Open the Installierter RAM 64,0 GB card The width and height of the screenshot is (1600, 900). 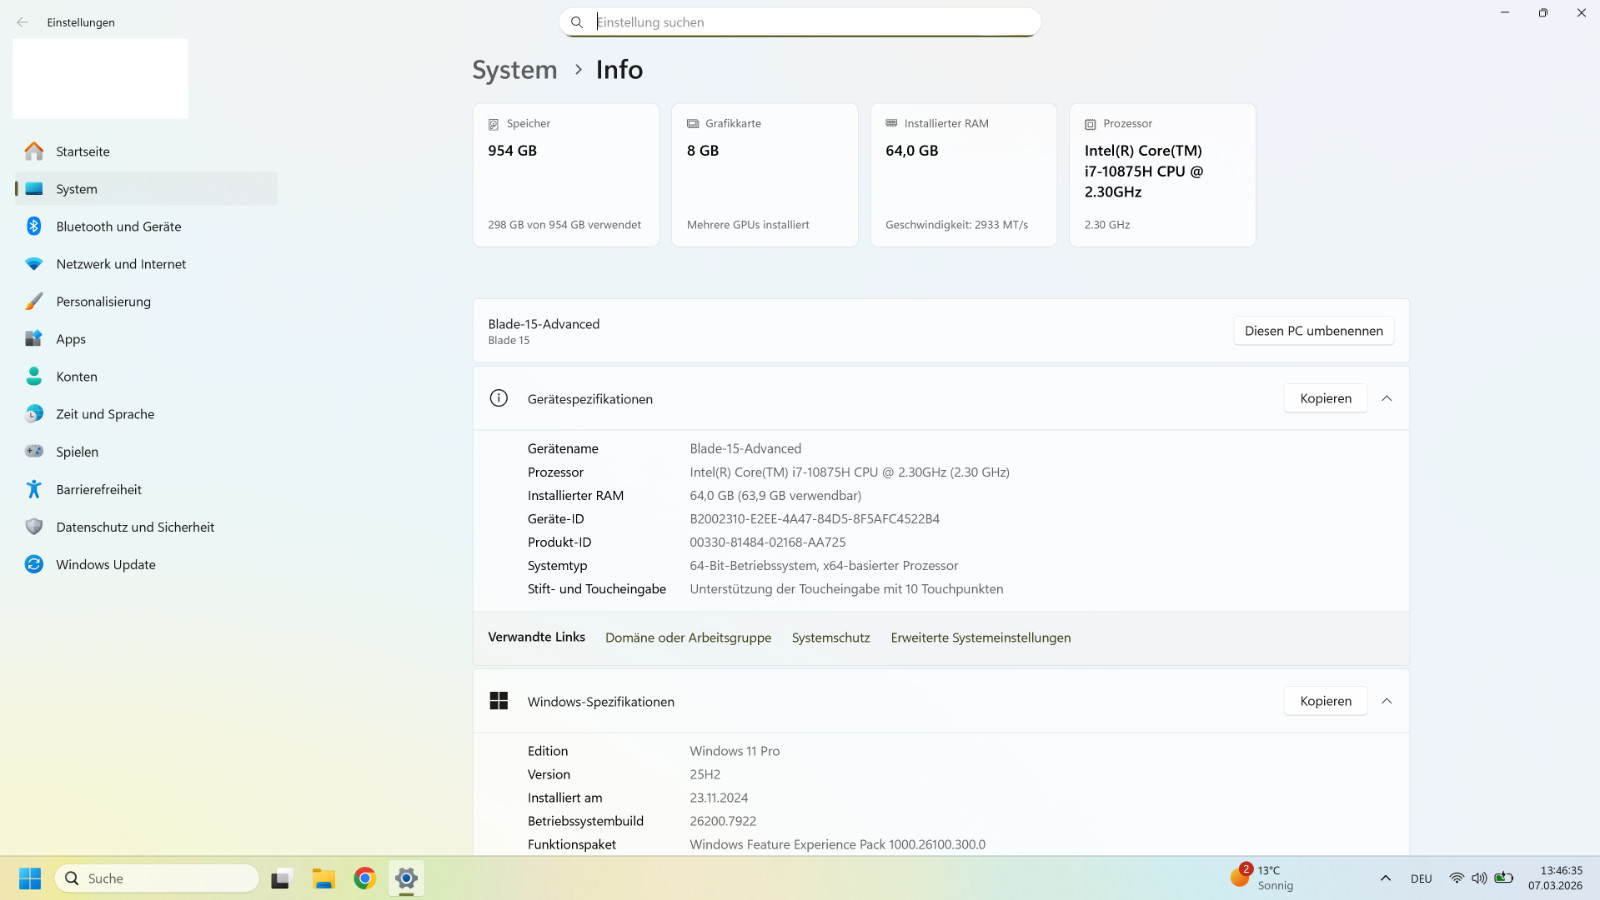coord(964,175)
